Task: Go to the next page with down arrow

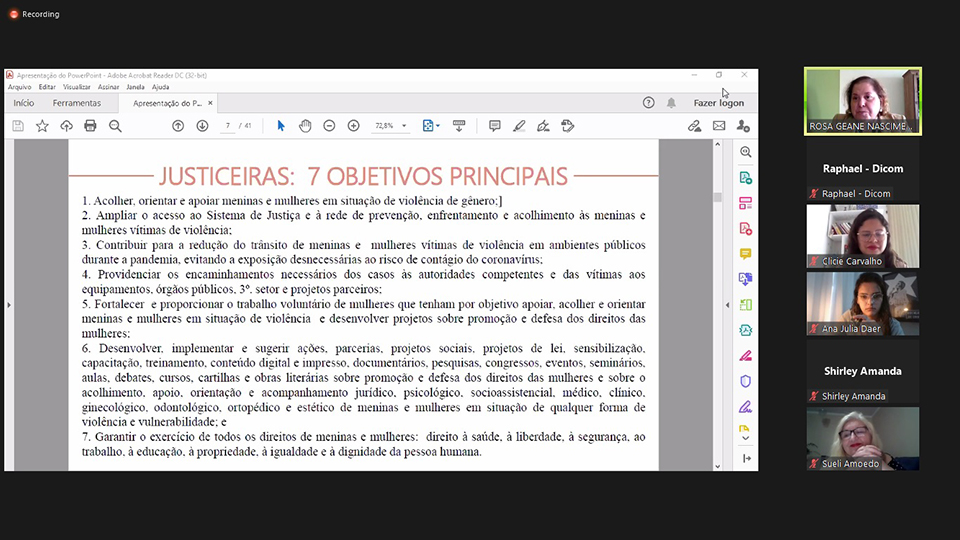Action: 202,126
